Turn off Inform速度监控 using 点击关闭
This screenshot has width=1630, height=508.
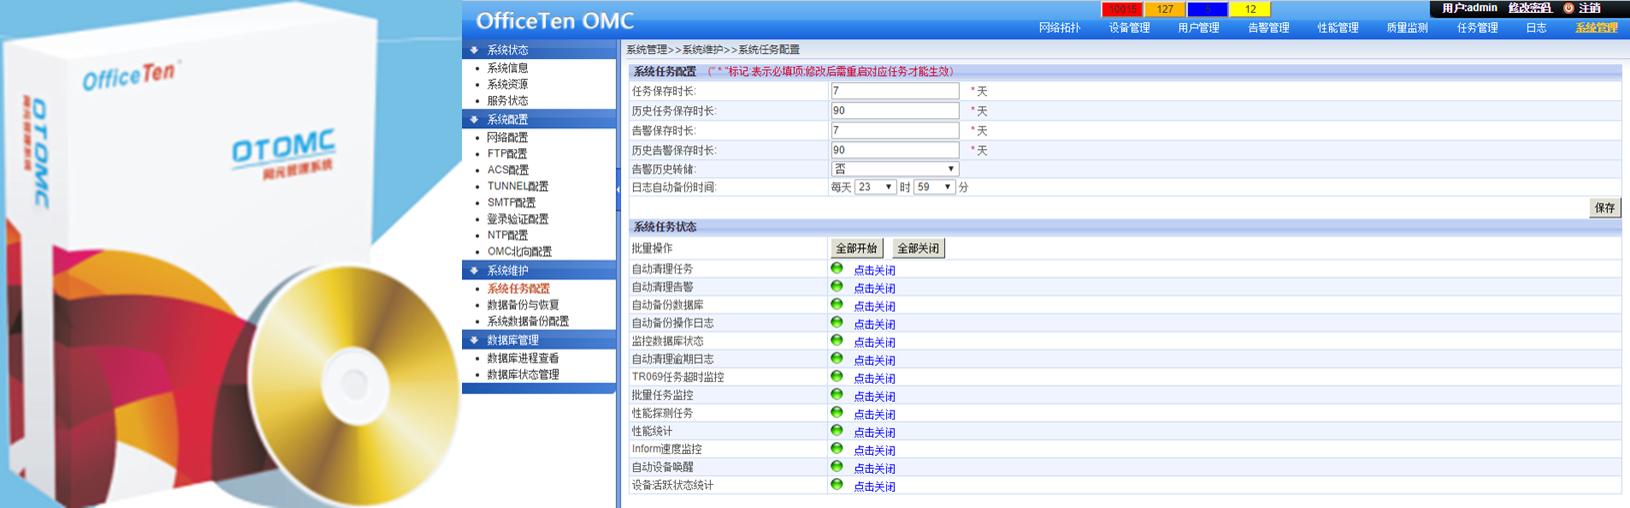coord(874,450)
